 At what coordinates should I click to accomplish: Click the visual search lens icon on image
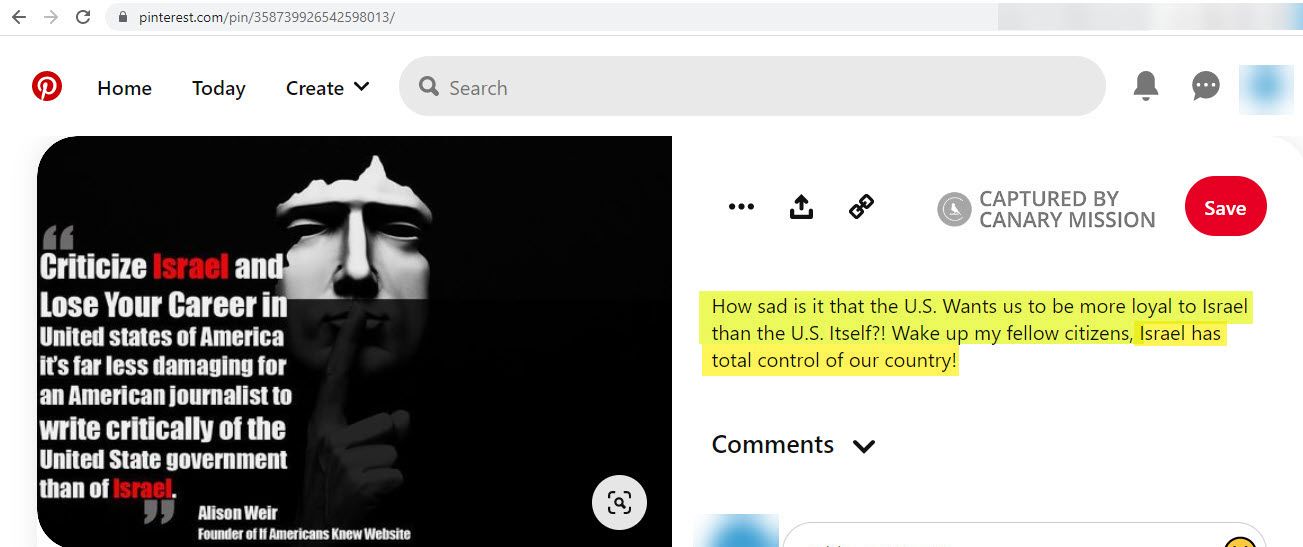click(x=619, y=502)
